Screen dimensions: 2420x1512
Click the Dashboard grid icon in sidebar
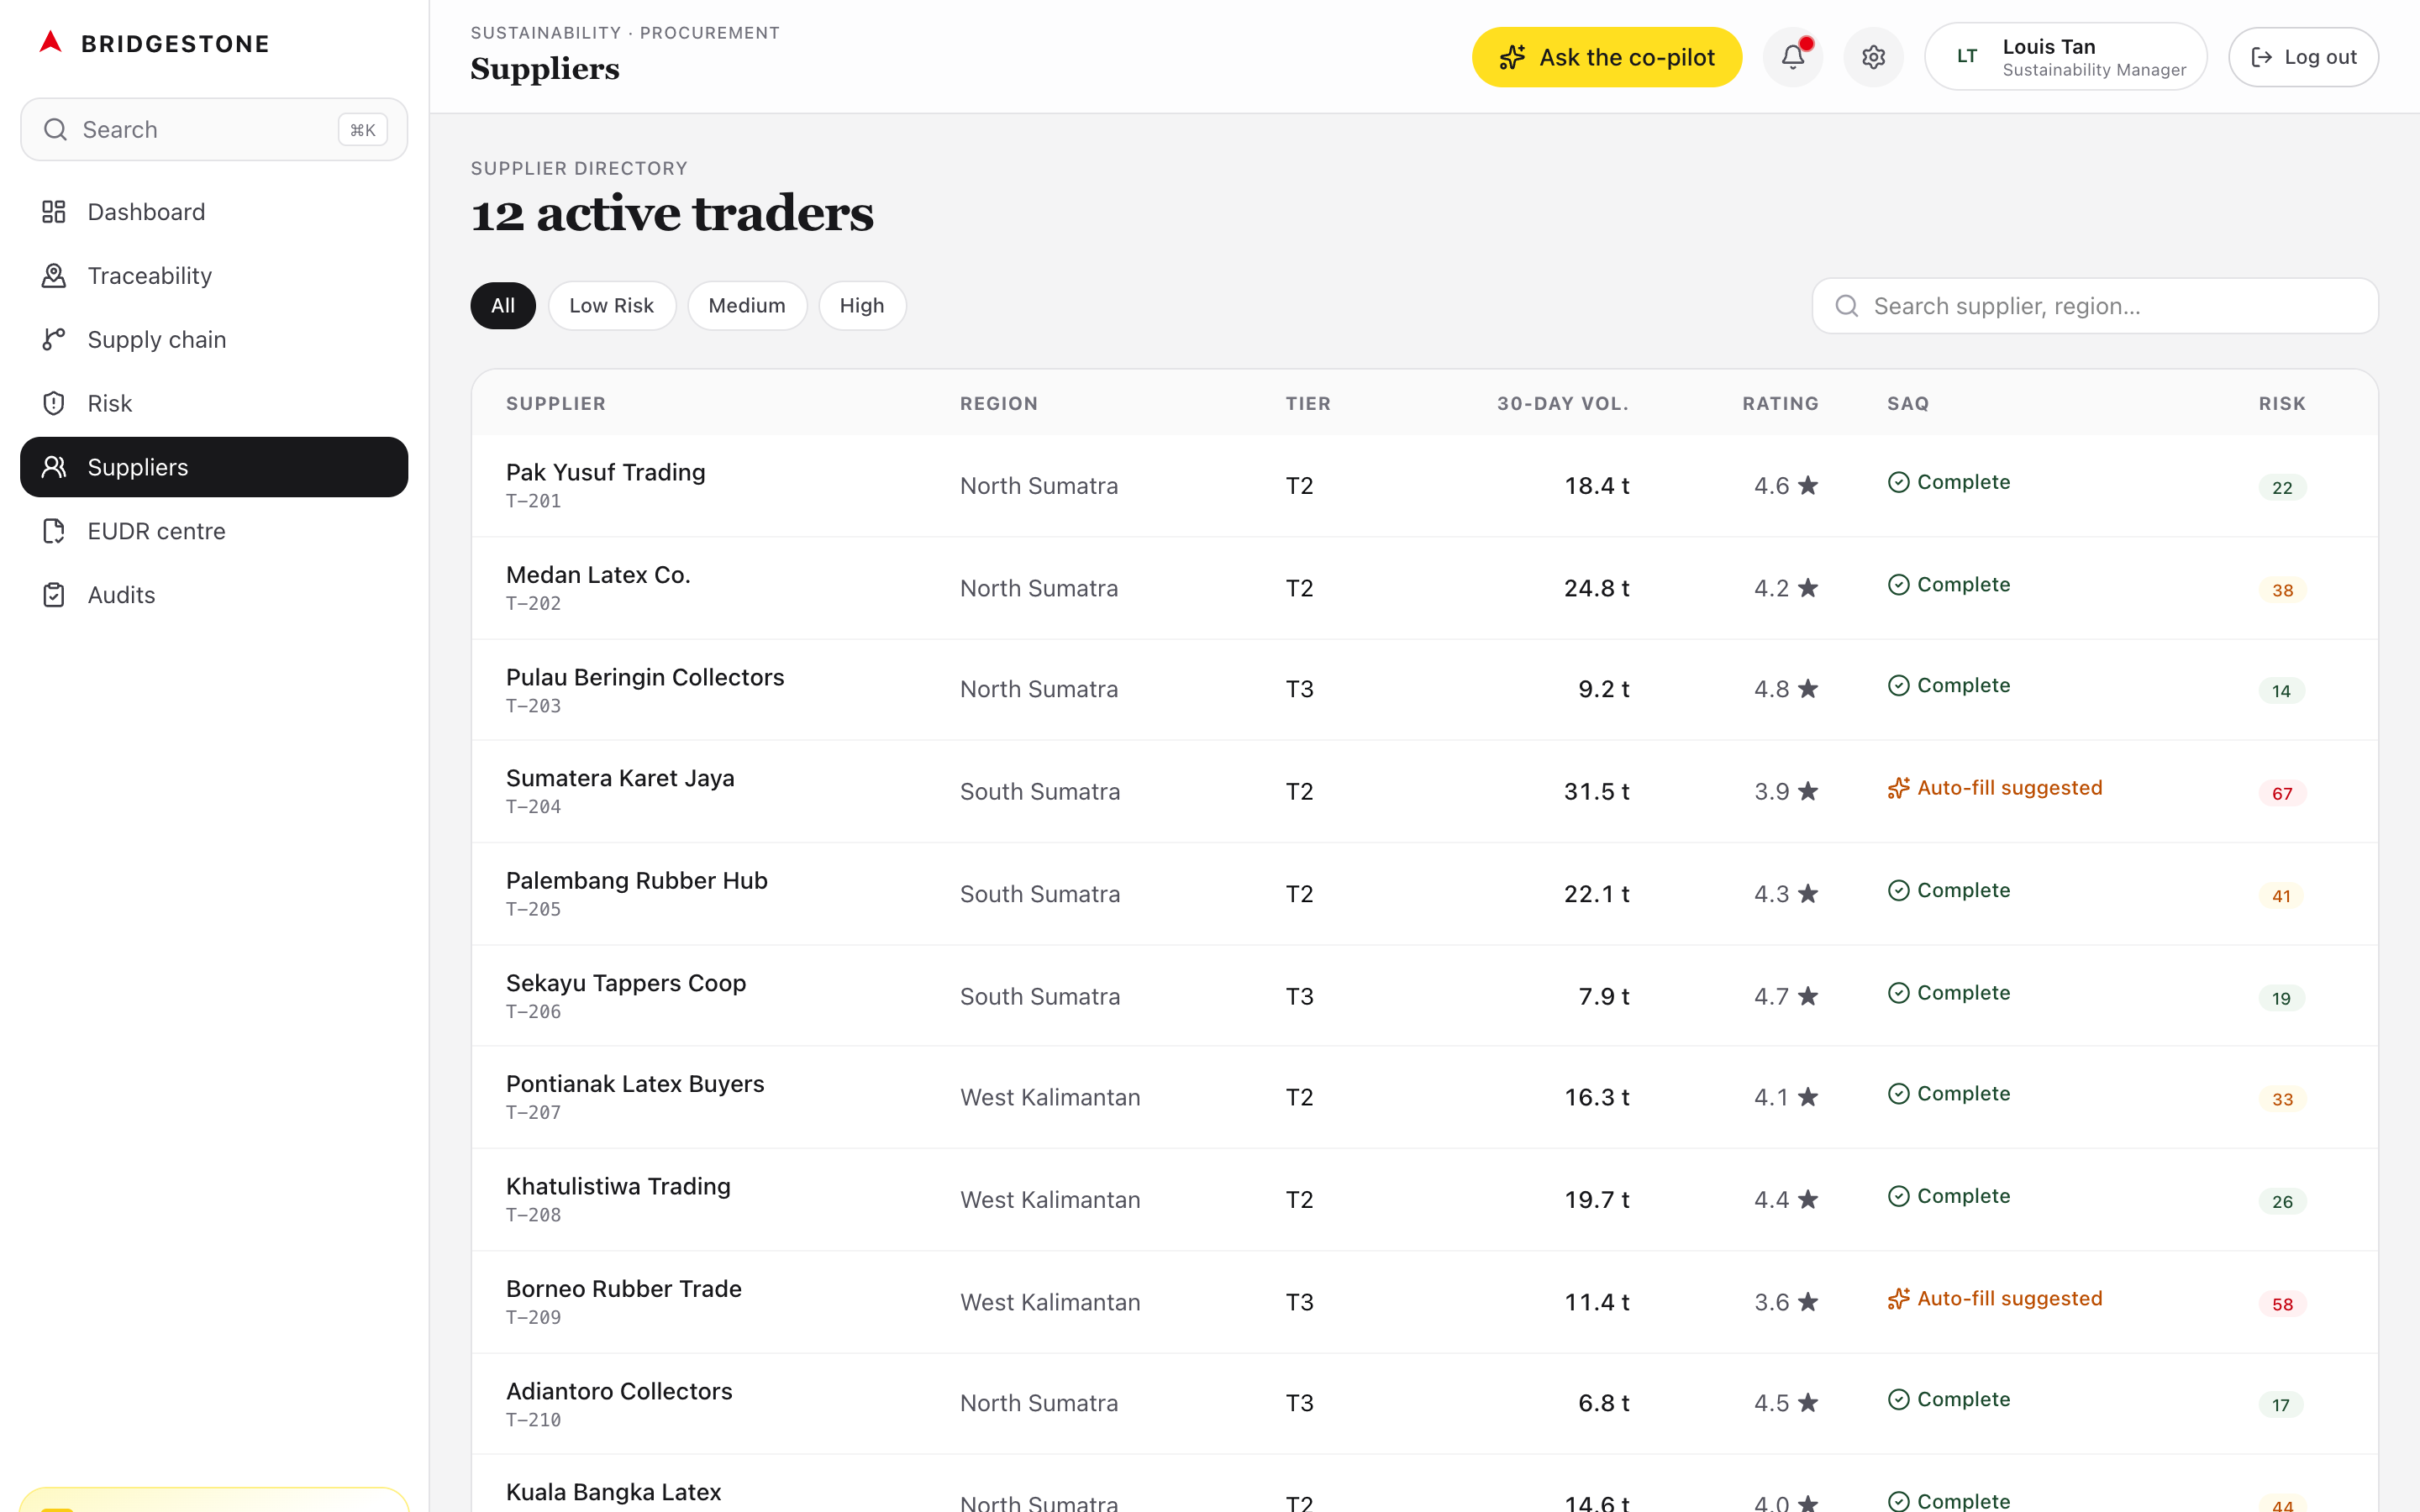[54, 212]
